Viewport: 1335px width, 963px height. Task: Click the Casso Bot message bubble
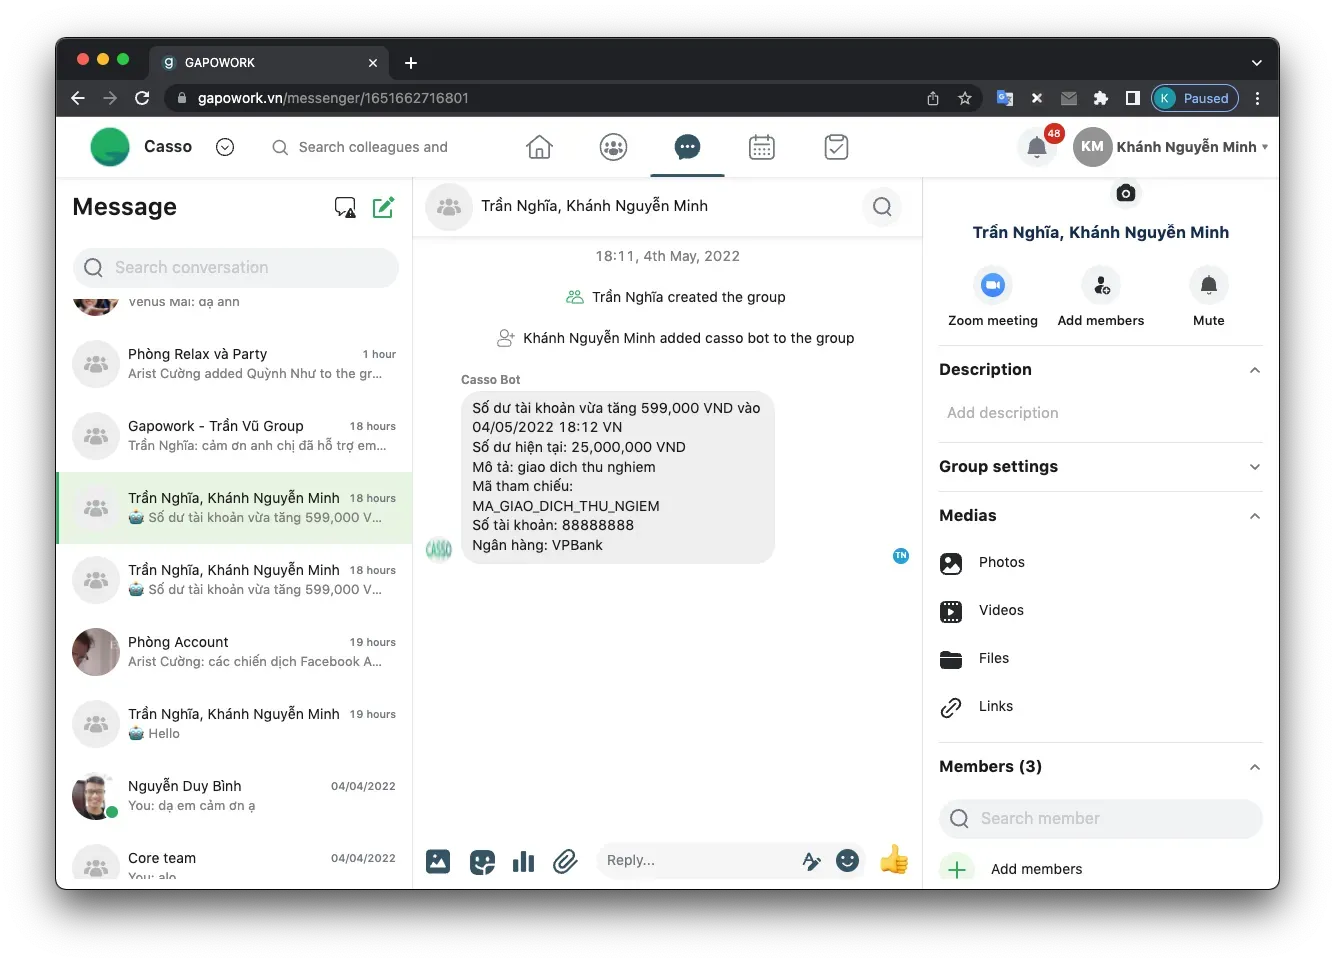pos(617,477)
